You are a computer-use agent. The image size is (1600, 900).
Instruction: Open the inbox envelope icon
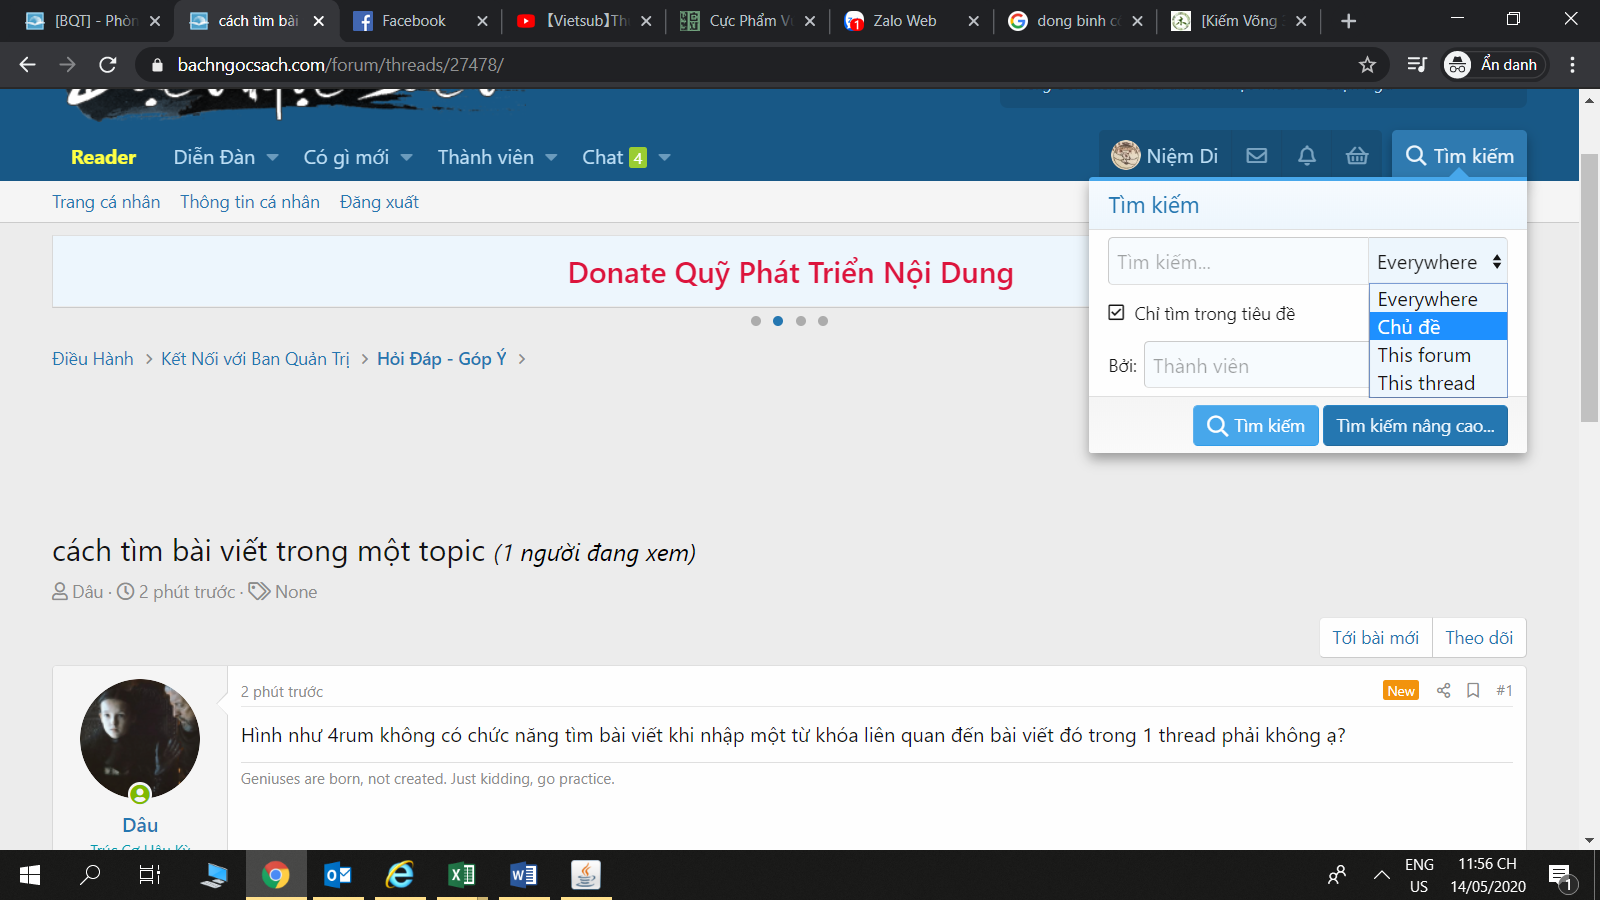click(1257, 156)
